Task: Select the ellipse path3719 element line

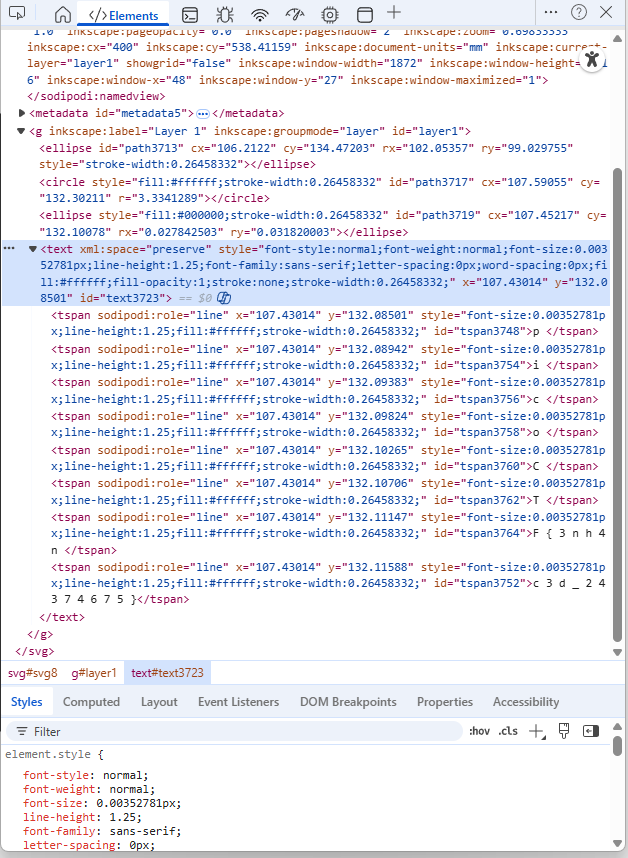Action: pos(323,224)
